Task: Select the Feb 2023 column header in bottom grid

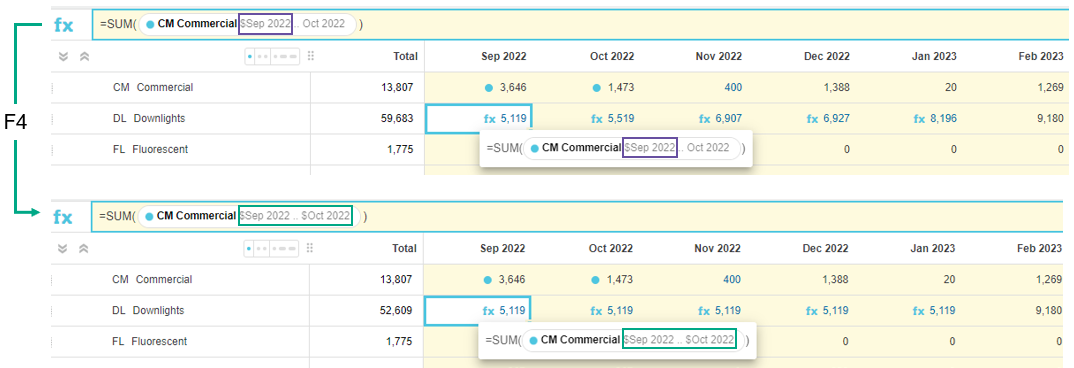Action: pos(1040,248)
